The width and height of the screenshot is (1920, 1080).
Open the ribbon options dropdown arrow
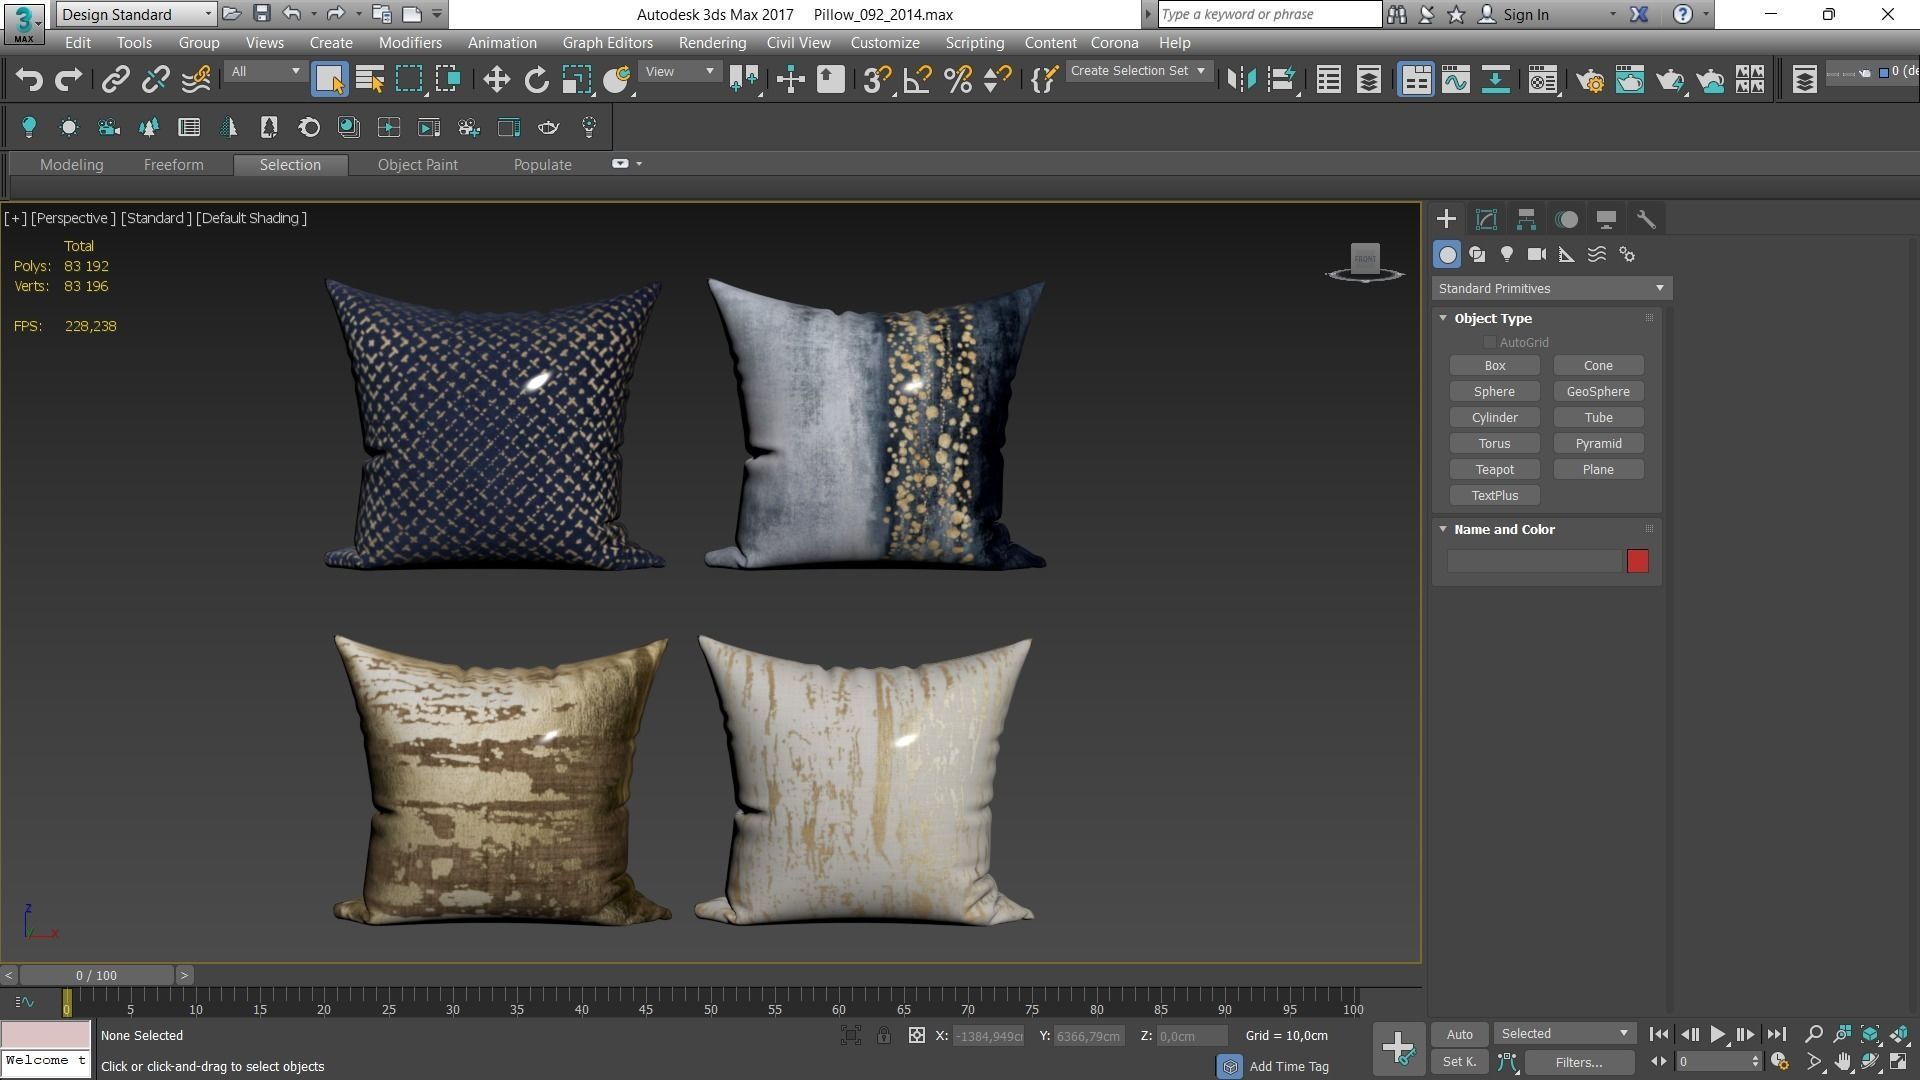click(639, 164)
